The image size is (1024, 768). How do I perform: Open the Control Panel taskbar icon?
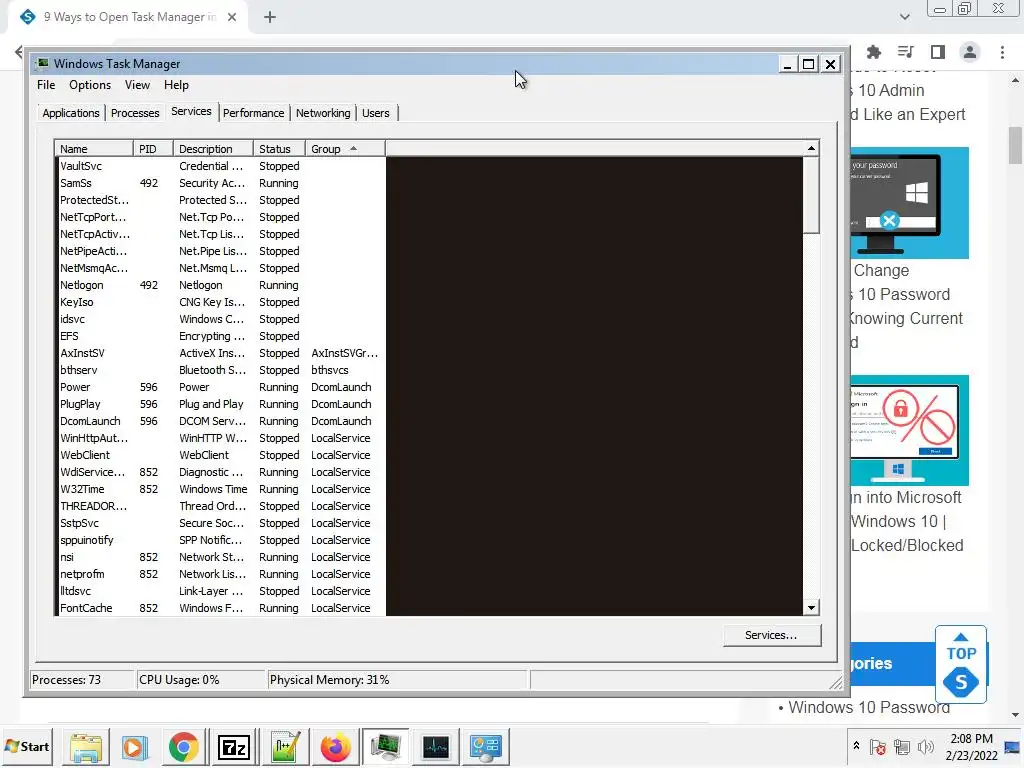tap(485, 747)
